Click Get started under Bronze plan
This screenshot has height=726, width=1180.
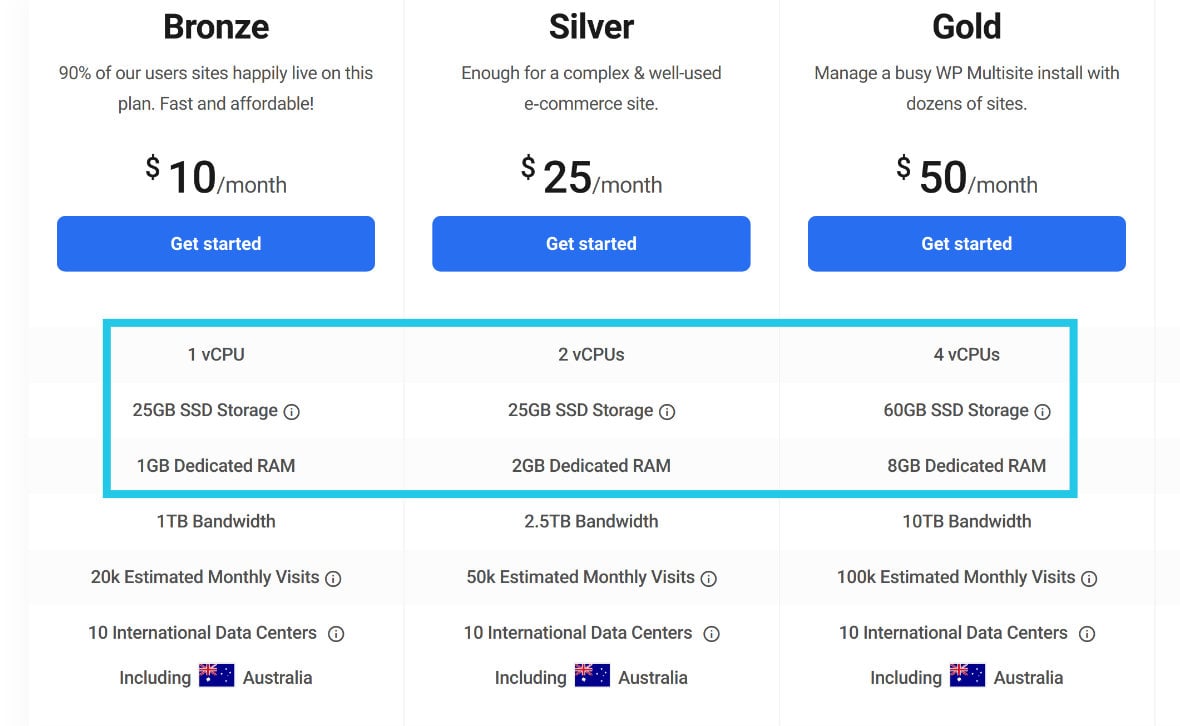click(216, 244)
